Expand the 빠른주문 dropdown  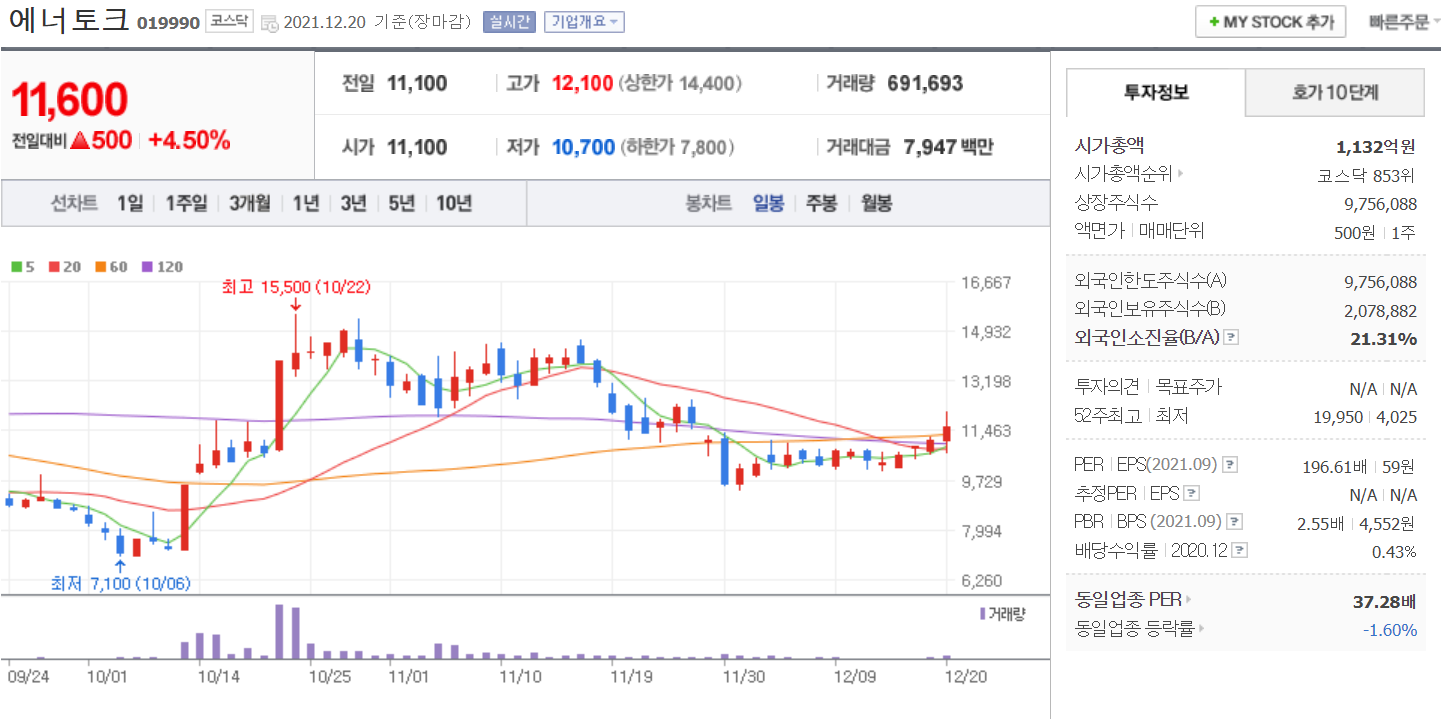(x=1405, y=22)
